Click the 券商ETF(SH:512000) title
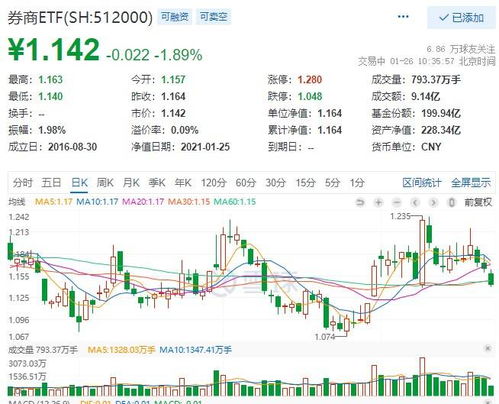The height and width of the screenshot is (404, 499). click(x=80, y=17)
